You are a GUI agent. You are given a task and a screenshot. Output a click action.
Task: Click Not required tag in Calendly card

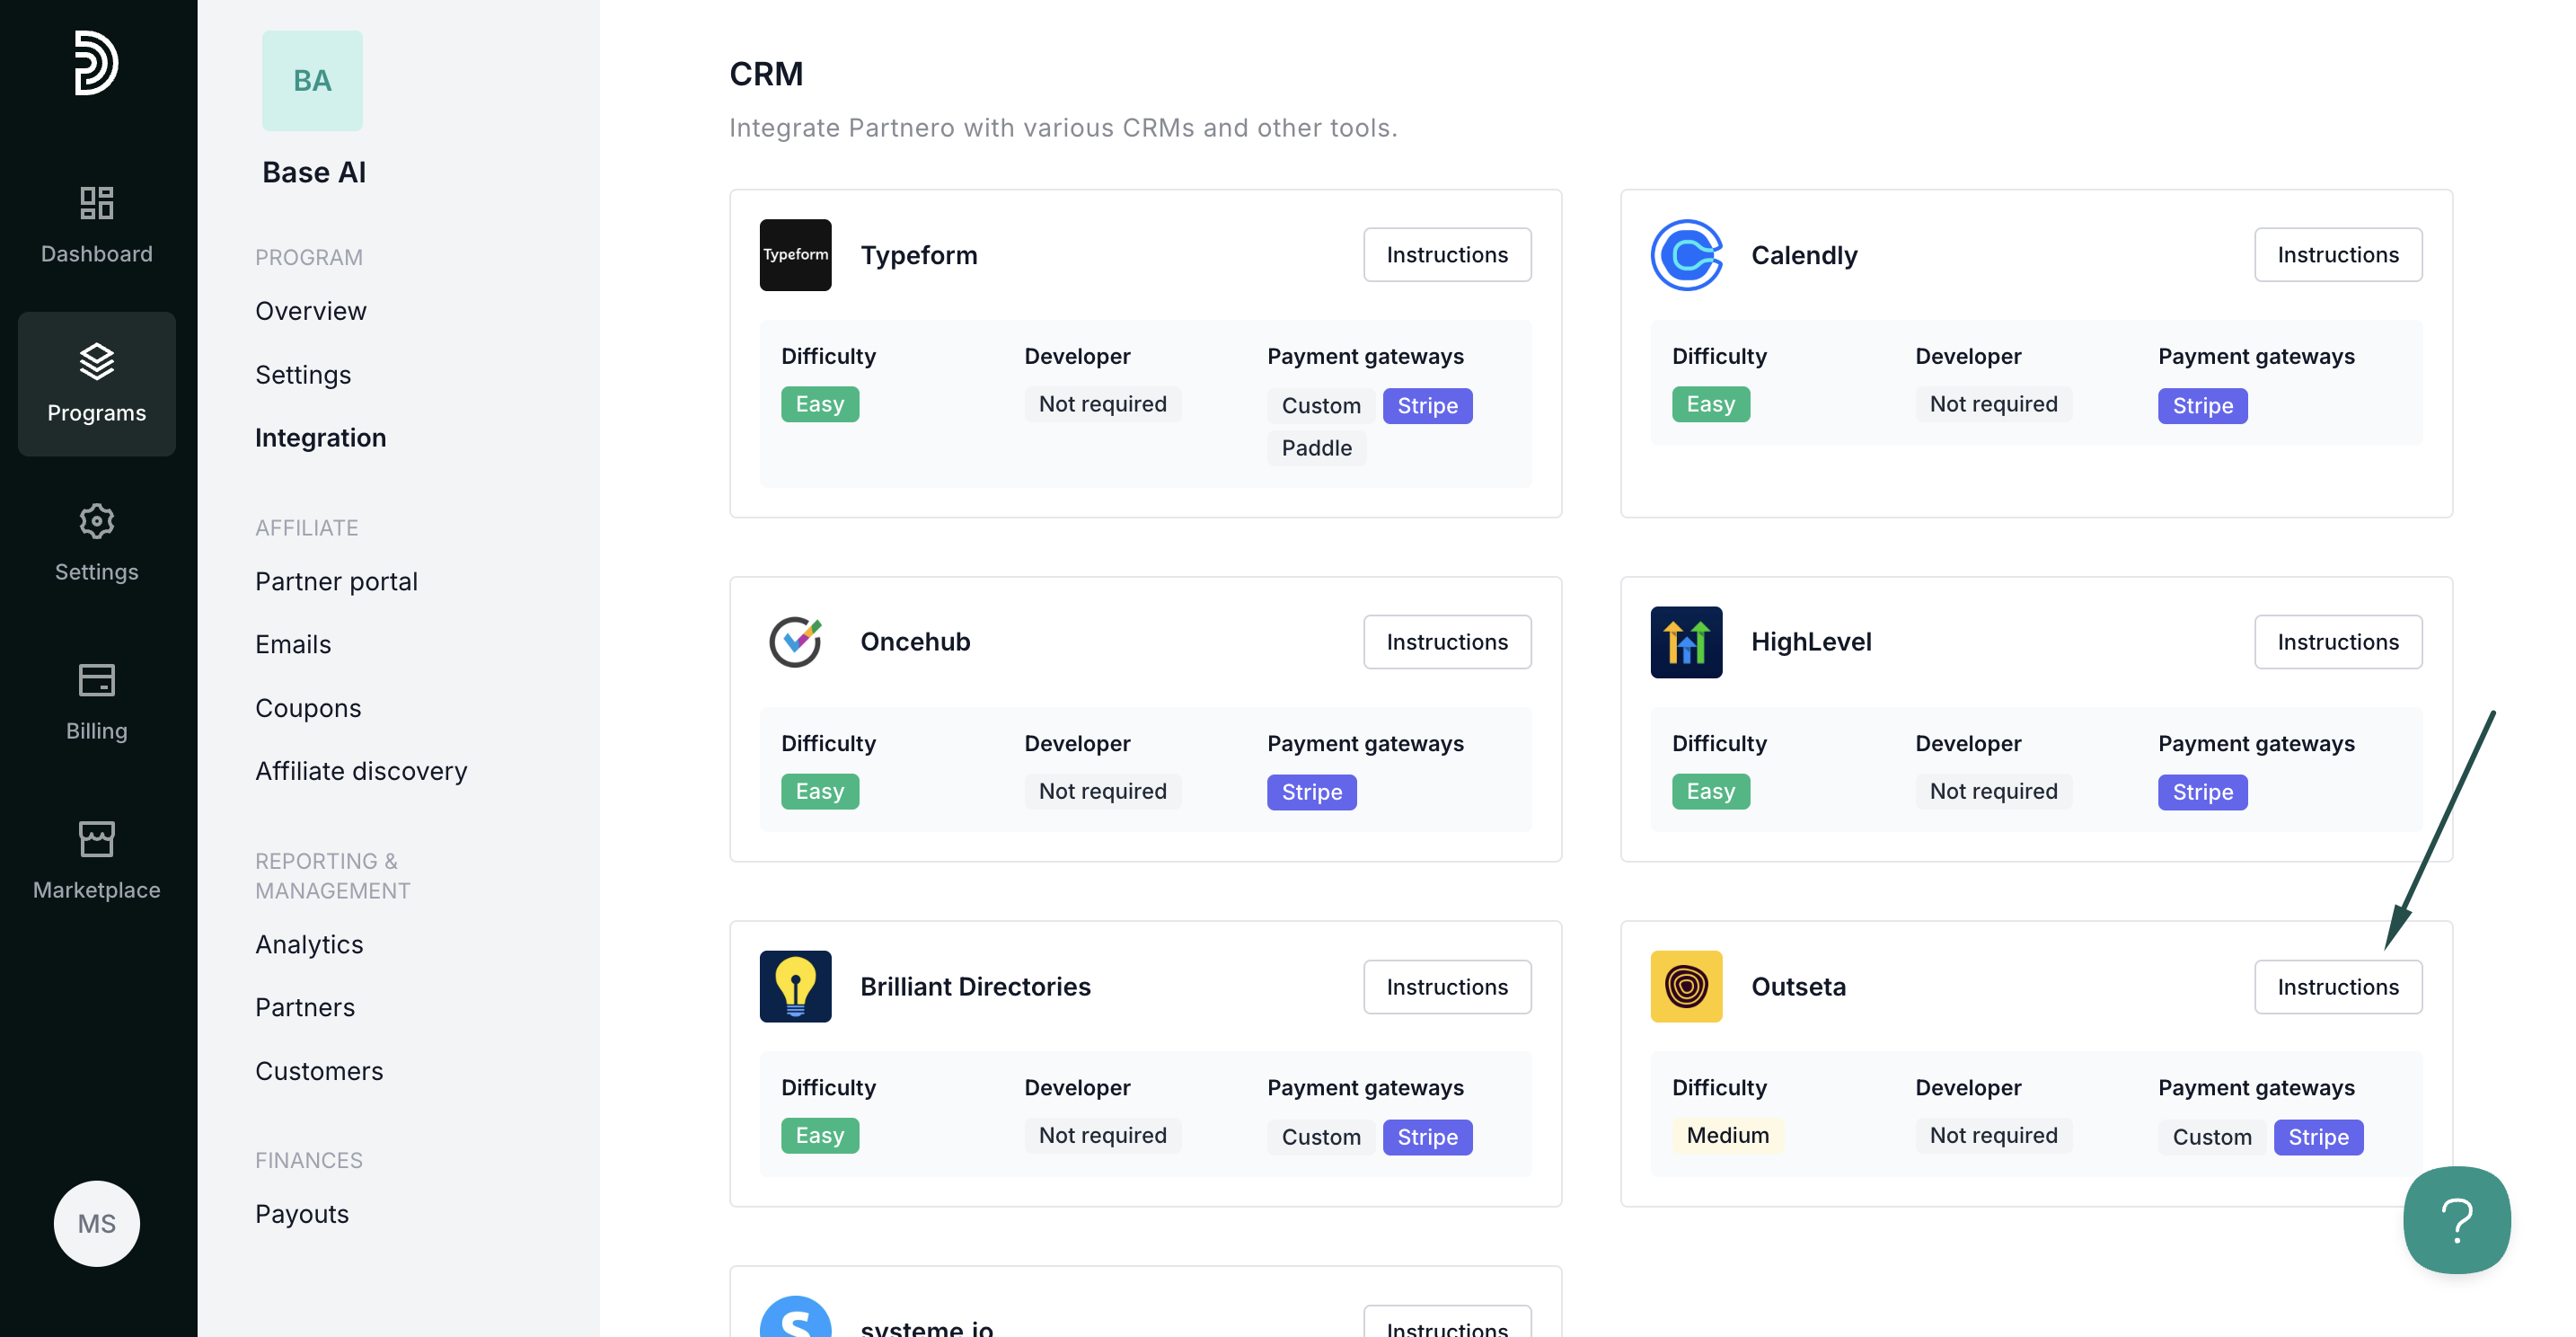point(1993,404)
